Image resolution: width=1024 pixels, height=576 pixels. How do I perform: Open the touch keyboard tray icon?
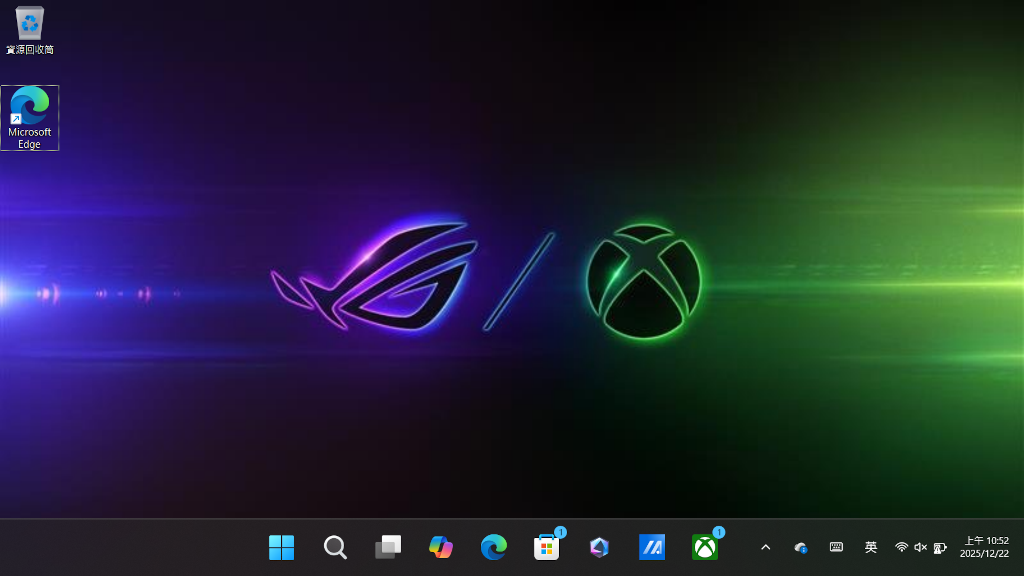[x=836, y=547]
